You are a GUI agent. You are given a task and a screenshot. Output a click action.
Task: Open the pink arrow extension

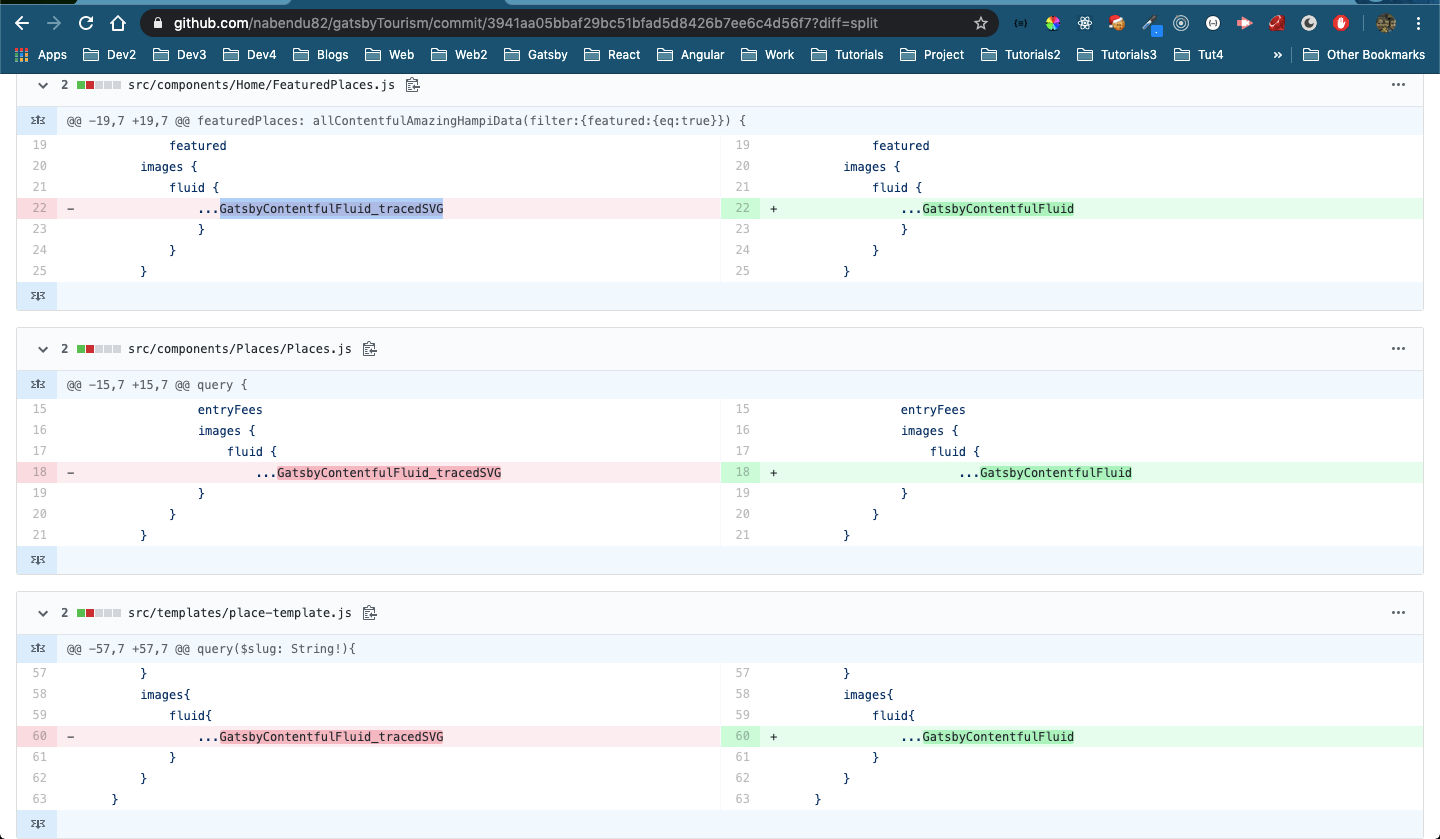tap(1244, 23)
